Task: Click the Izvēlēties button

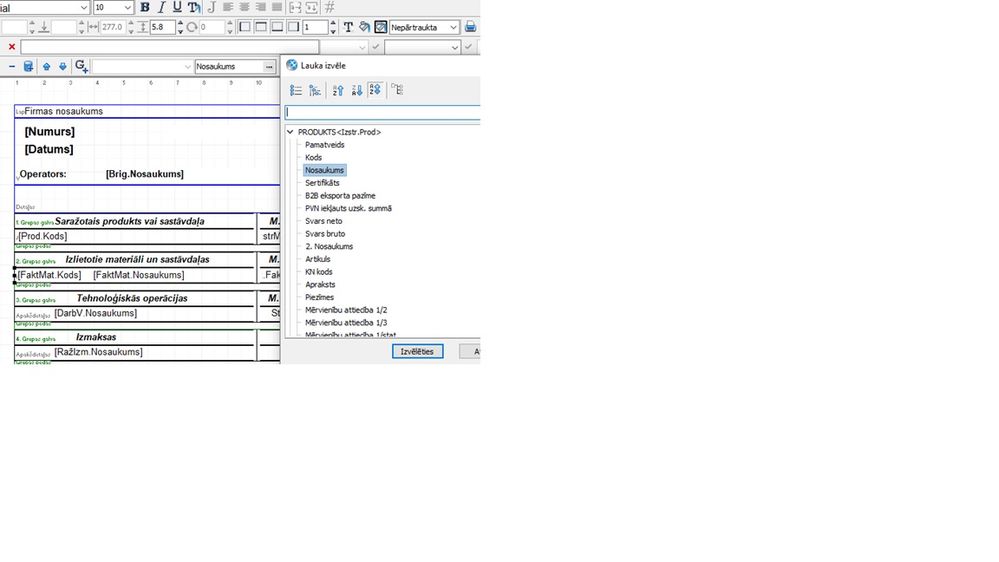Action: [x=417, y=351]
